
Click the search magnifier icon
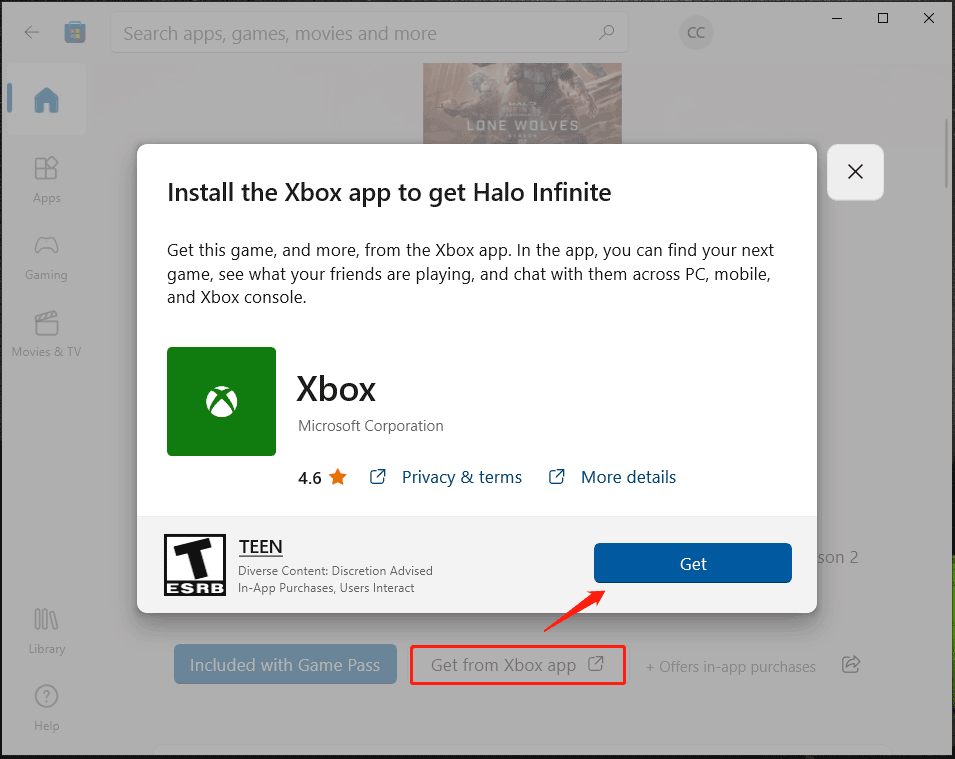[x=606, y=33]
